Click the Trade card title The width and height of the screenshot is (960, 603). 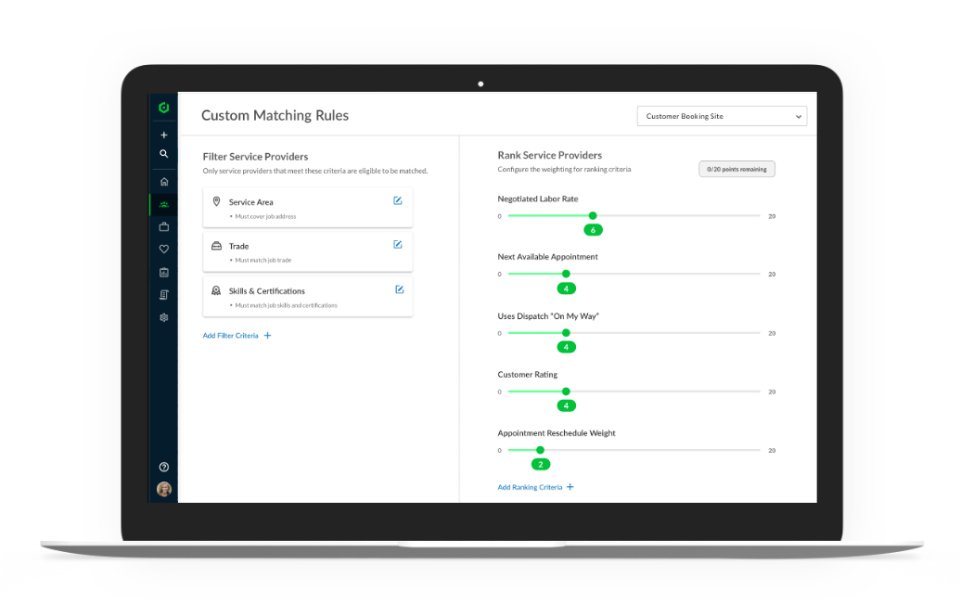(x=239, y=246)
